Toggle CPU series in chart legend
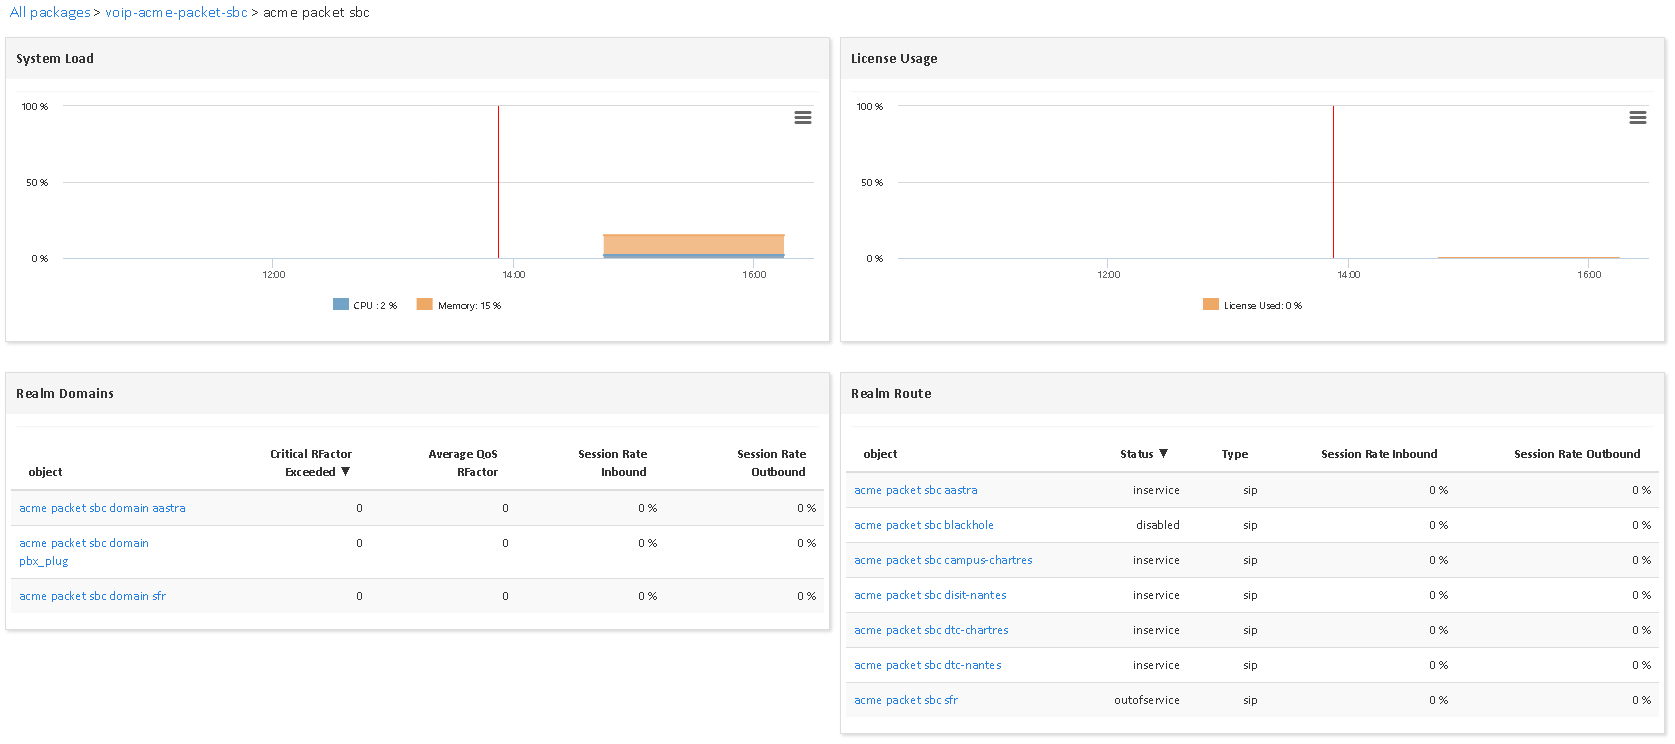This screenshot has height=744, width=1675. coord(365,305)
